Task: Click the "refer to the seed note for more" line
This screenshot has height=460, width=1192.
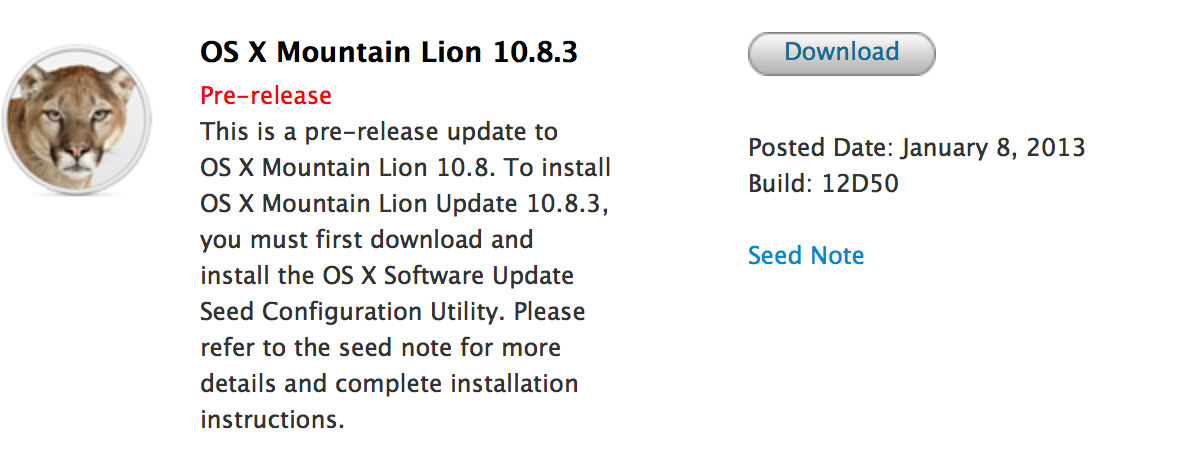Action: tap(380, 347)
